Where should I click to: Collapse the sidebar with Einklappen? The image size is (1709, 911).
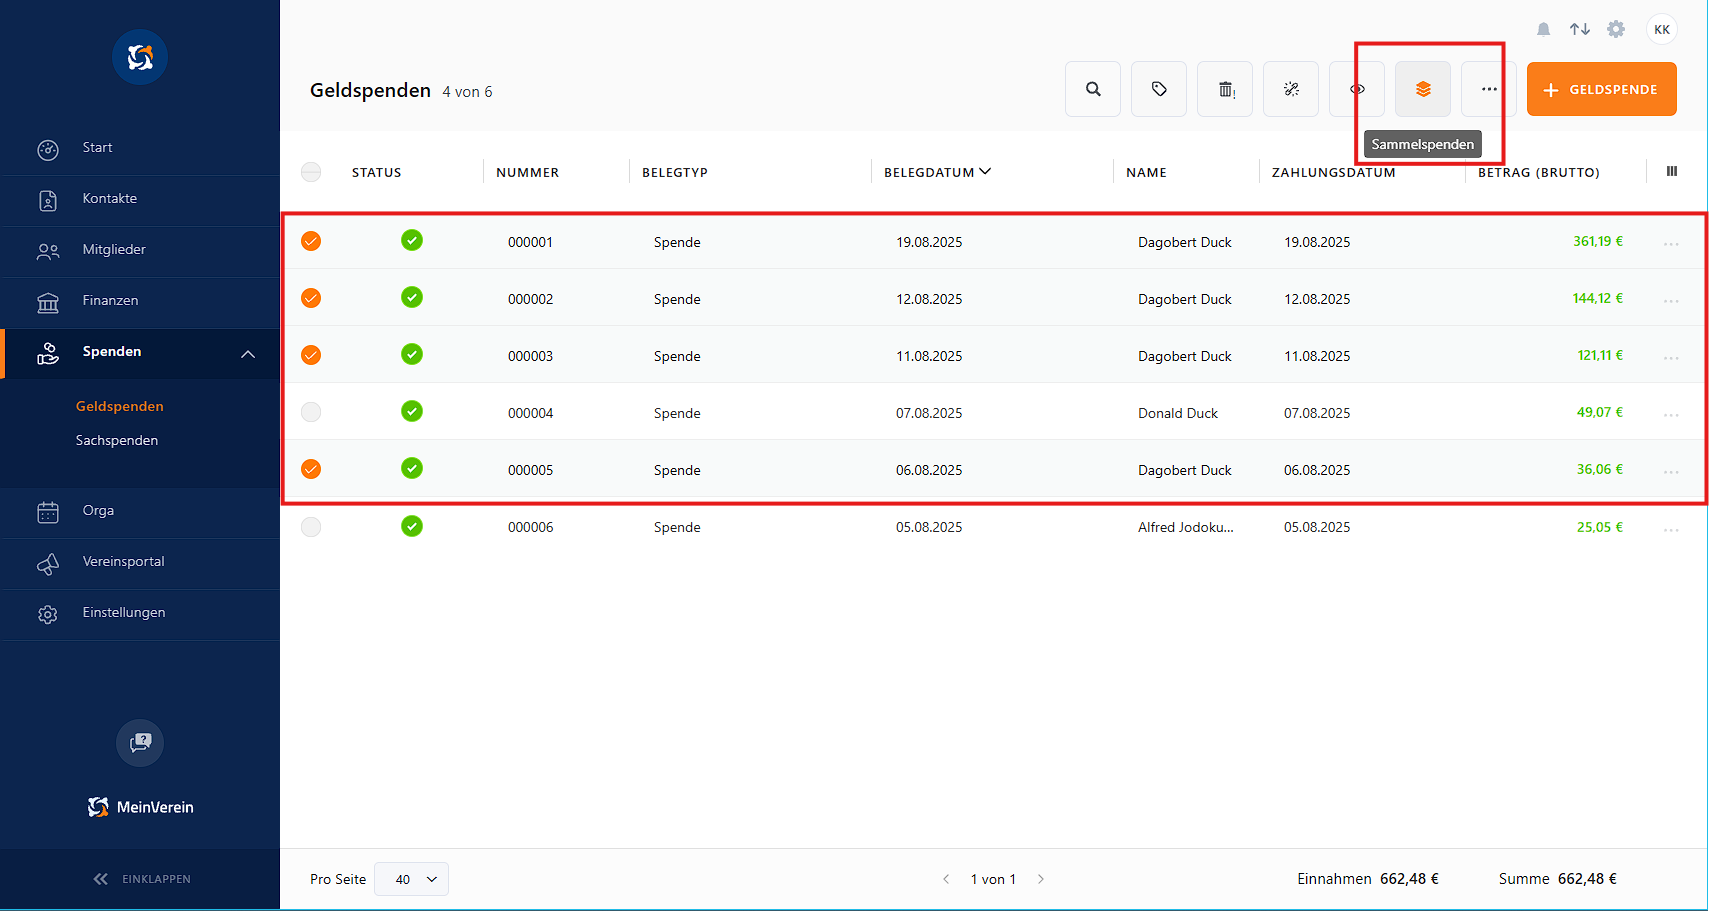[141, 879]
